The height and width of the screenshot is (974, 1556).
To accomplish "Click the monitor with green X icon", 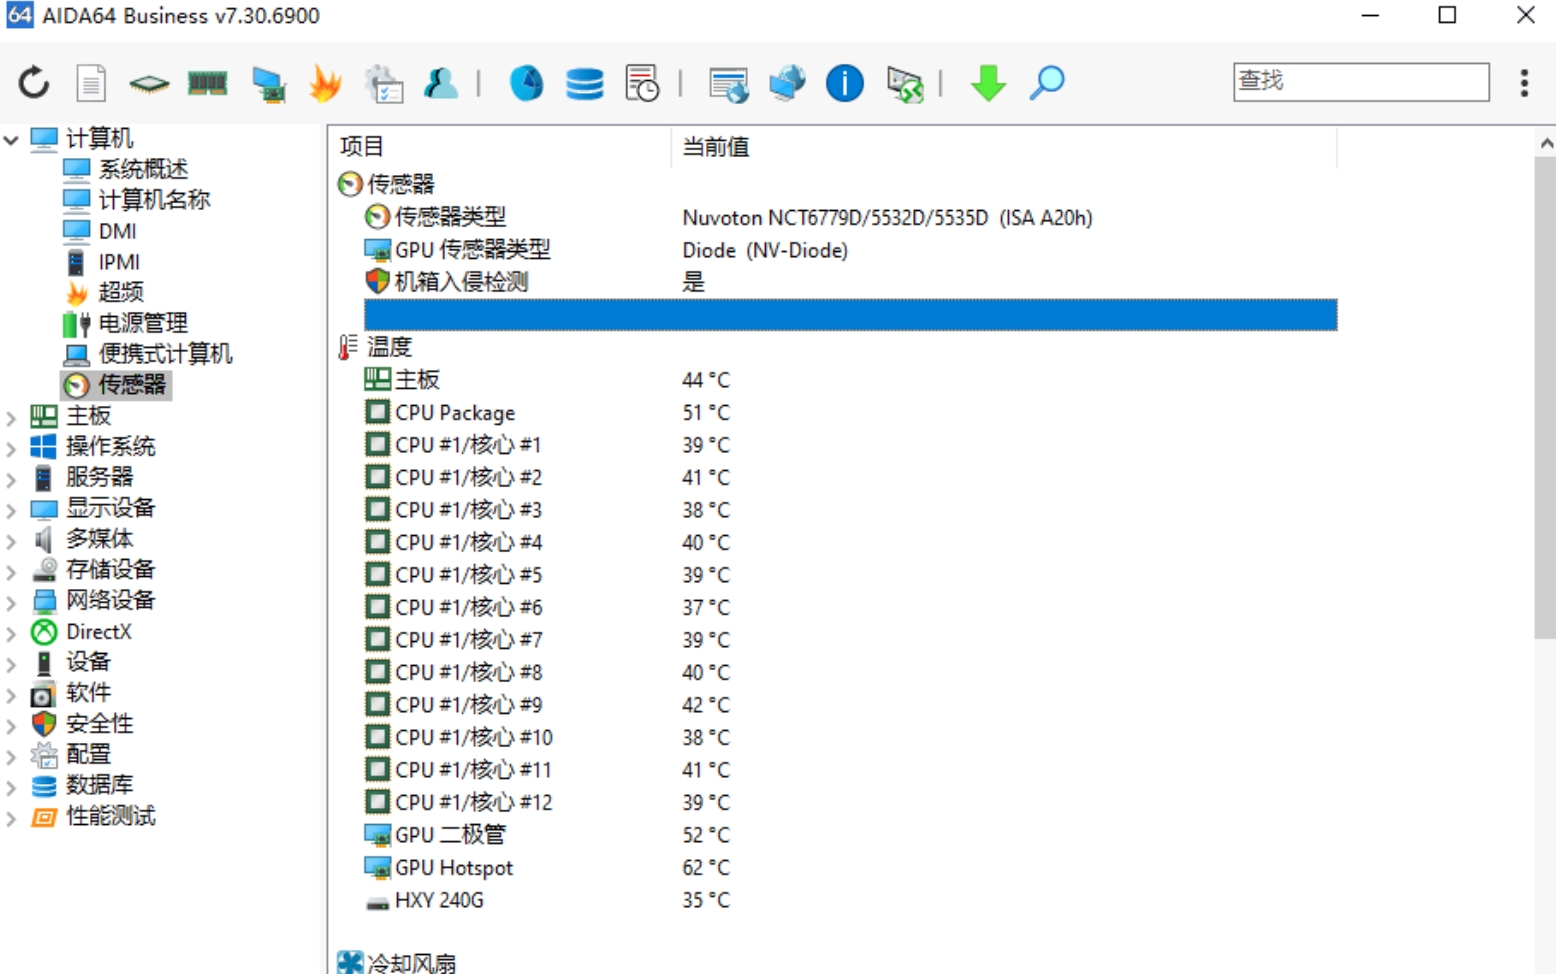I will 905,84.
